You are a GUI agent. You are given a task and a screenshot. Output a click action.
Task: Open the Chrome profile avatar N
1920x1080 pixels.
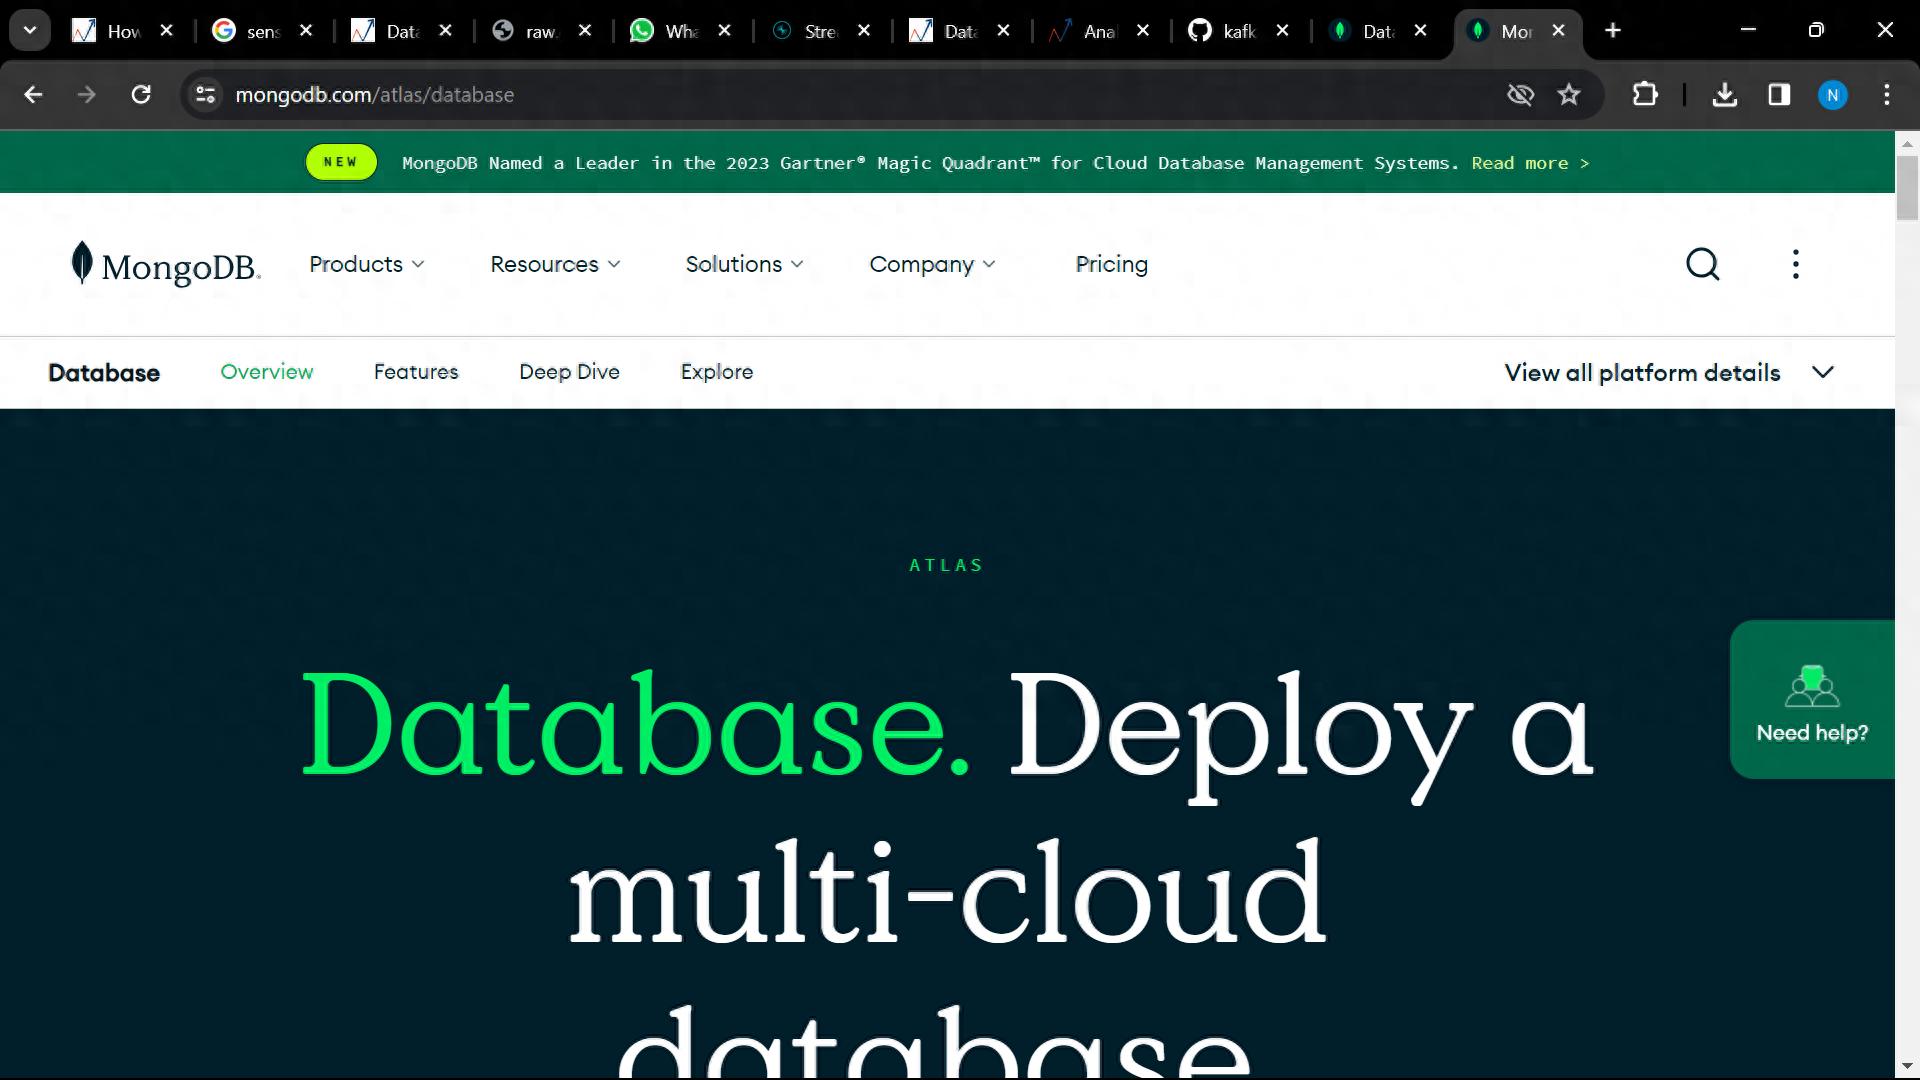(1832, 95)
